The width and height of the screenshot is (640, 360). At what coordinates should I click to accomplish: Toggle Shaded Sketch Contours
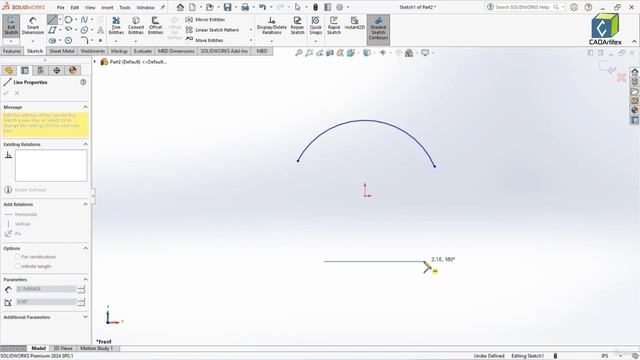coord(378,29)
